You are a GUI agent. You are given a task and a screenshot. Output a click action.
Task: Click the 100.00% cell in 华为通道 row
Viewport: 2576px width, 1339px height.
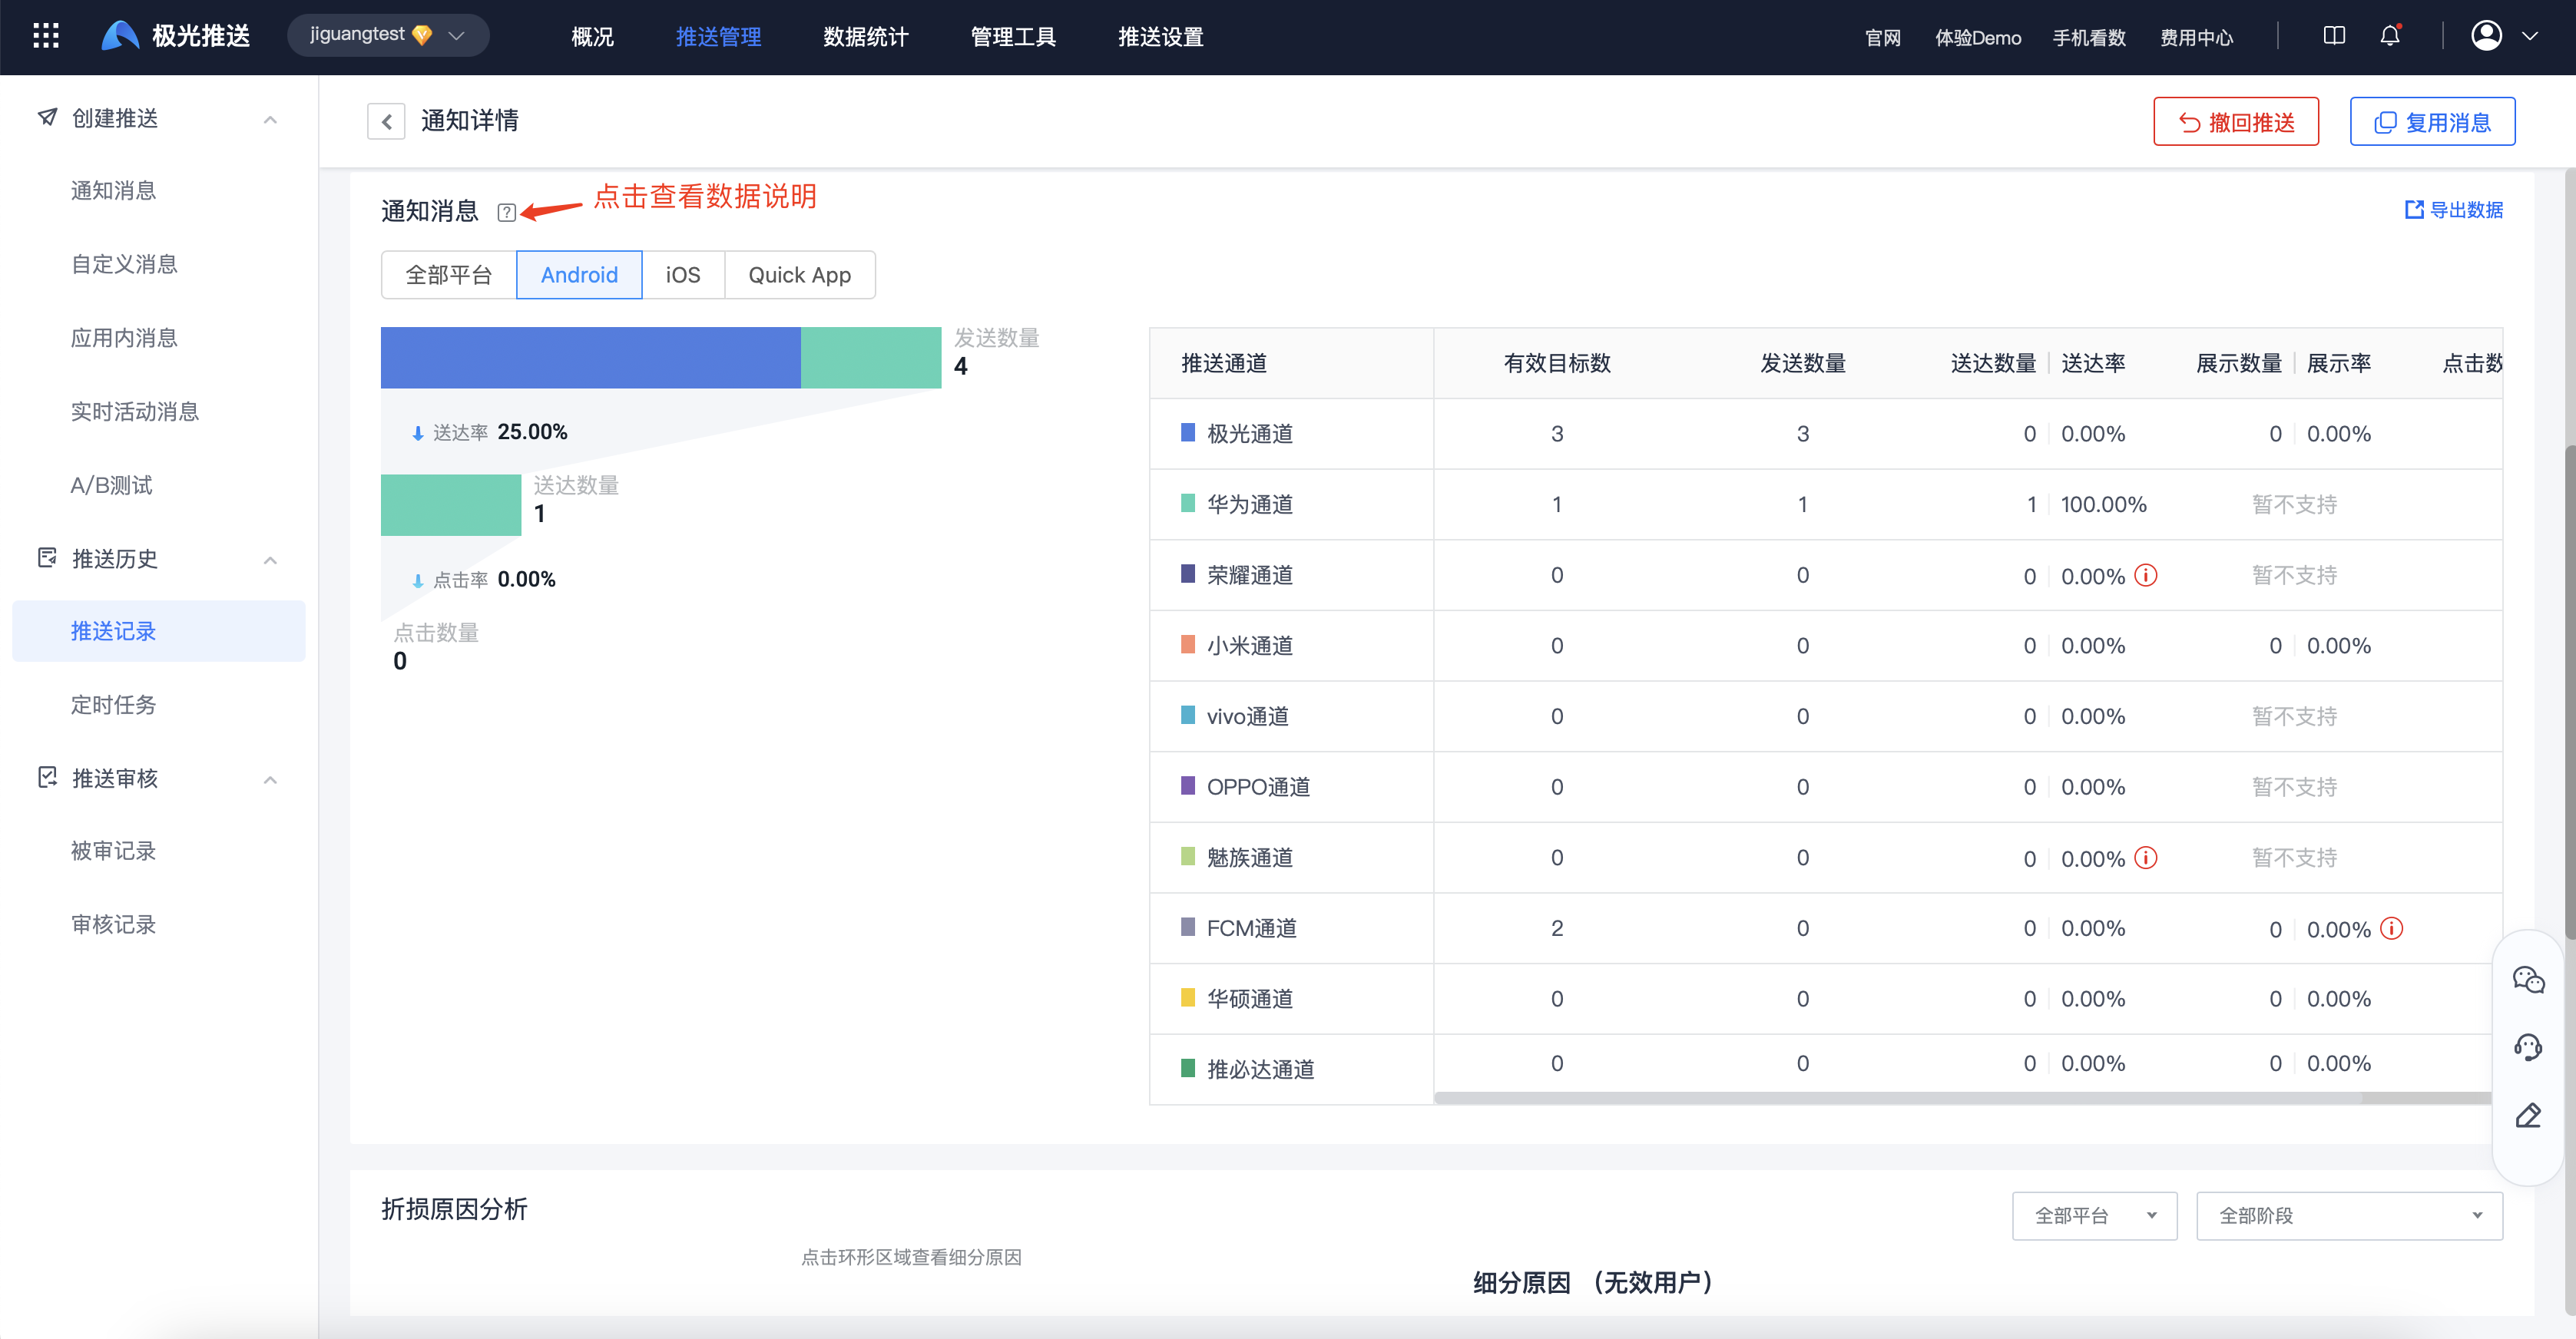click(x=2104, y=504)
